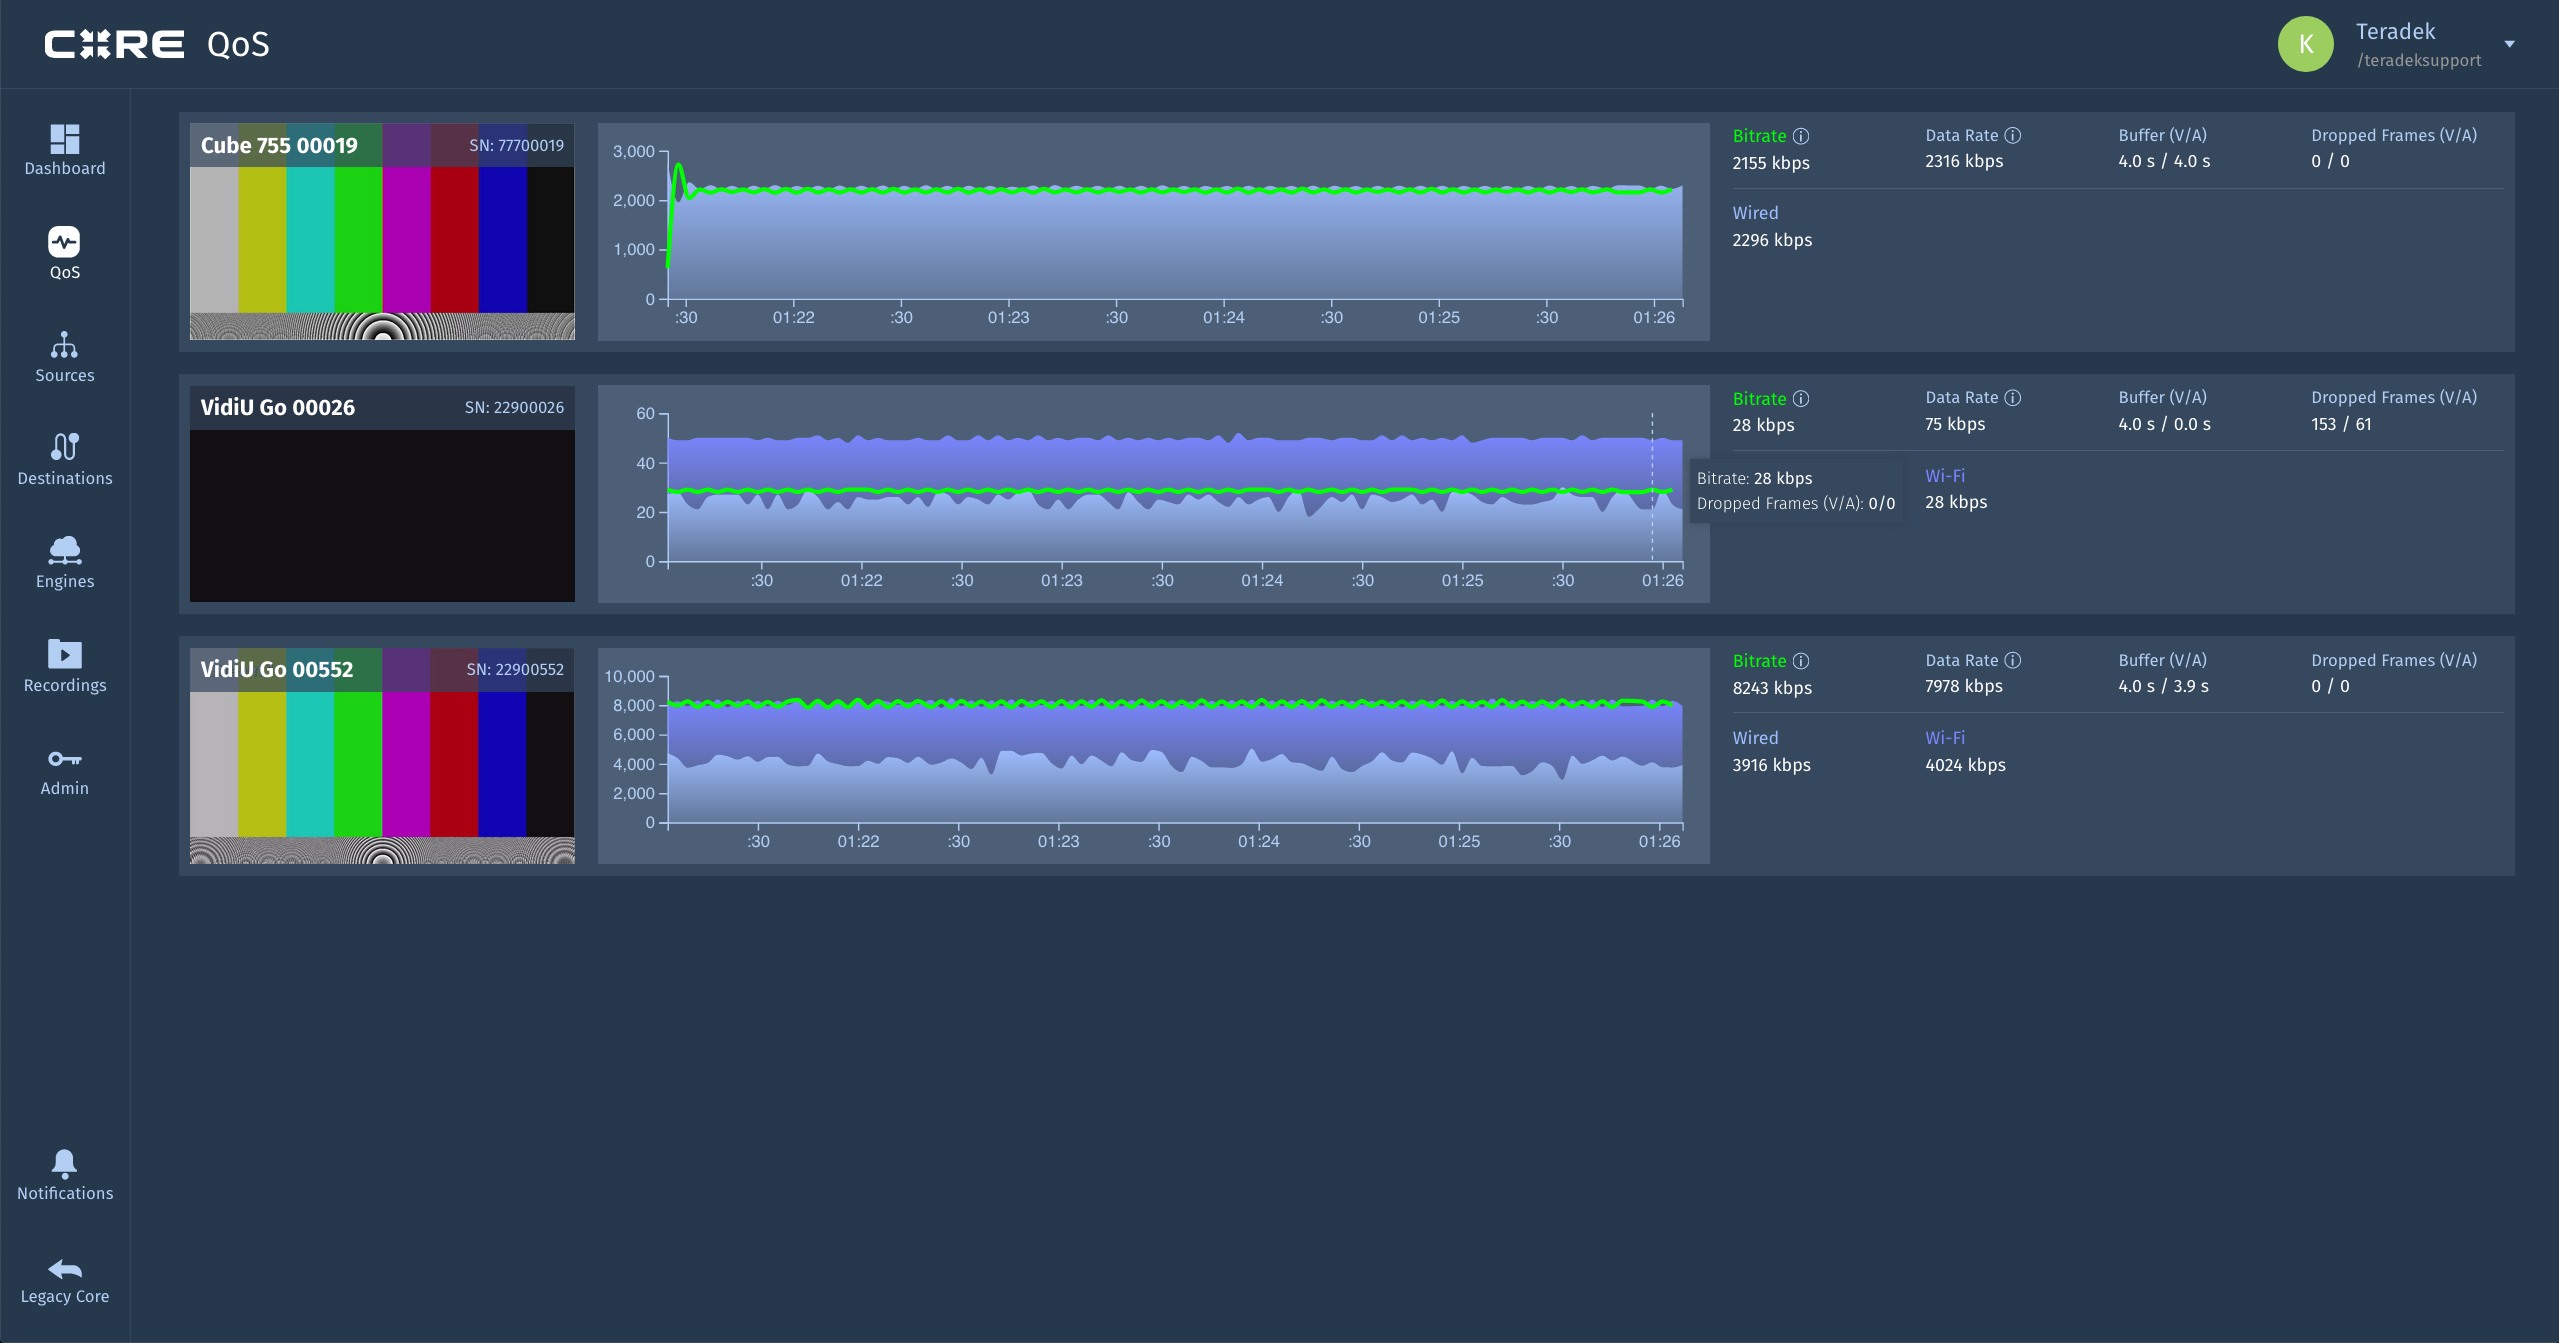Click 01:24 marker on Cube 755 graph
Viewport: 2559px width, 1343px height.
click(x=1223, y=317)
